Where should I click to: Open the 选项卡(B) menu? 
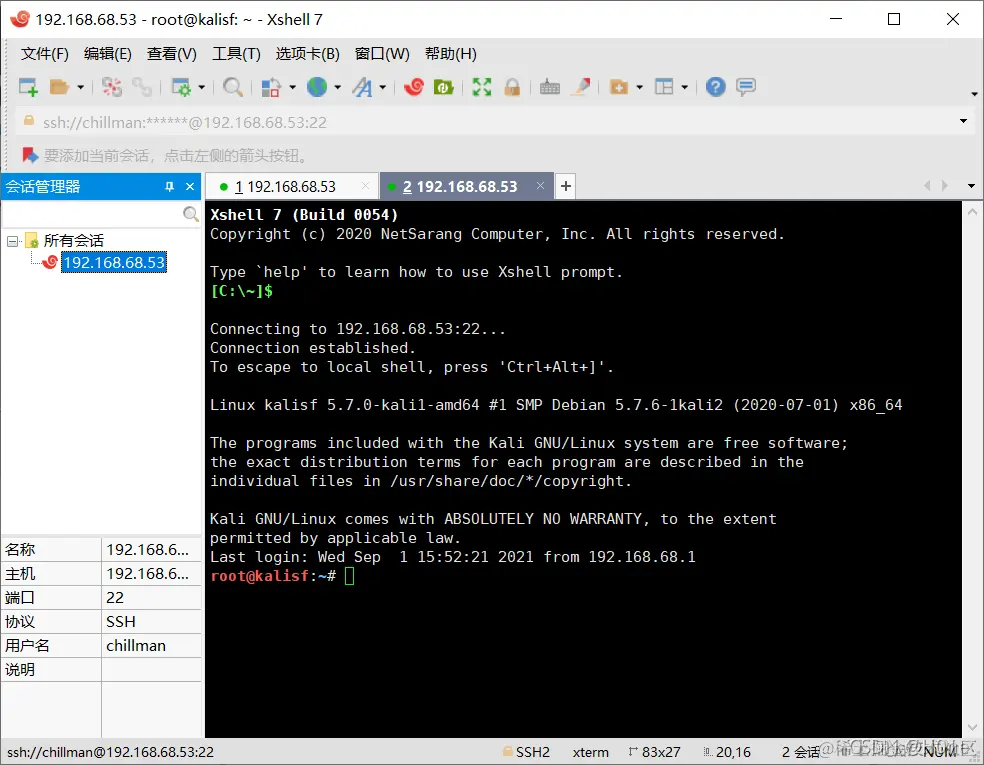click(x=308, y=54)
